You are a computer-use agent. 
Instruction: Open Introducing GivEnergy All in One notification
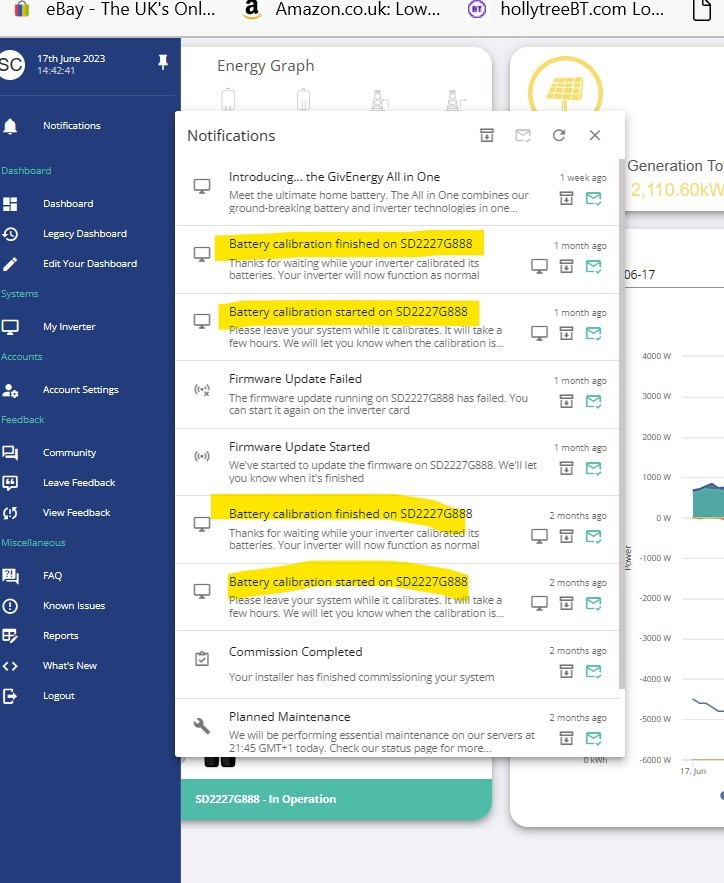pos(334,177)
